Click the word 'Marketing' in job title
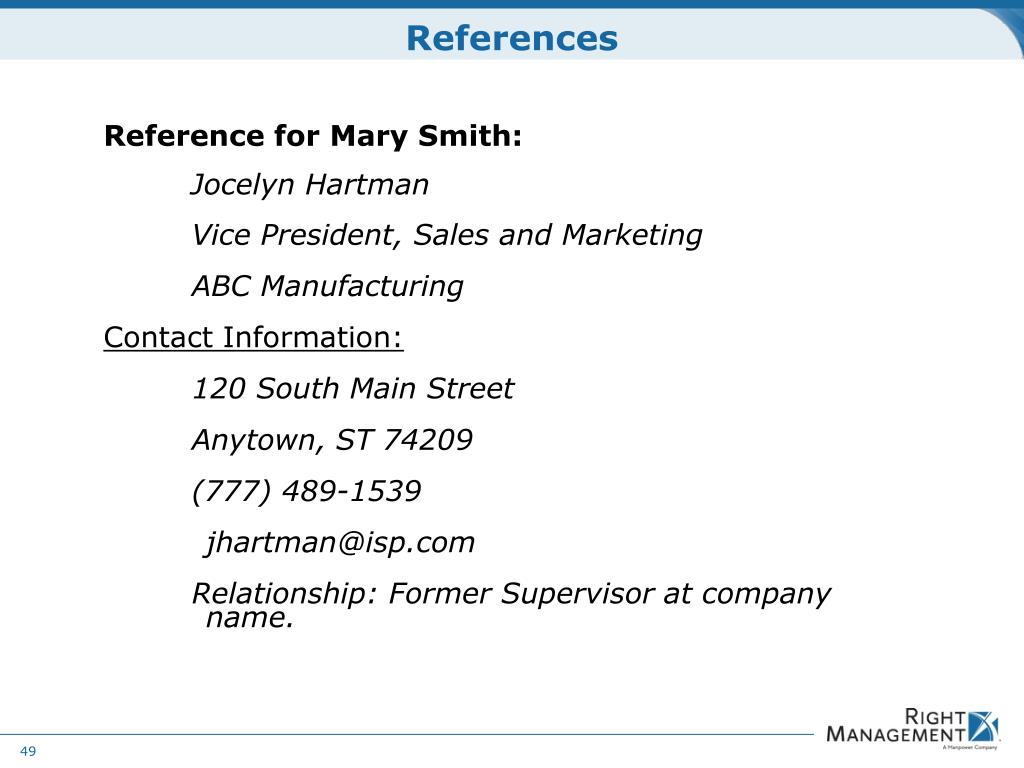This screenshot has width=1024, height=768. click(632, 235)
